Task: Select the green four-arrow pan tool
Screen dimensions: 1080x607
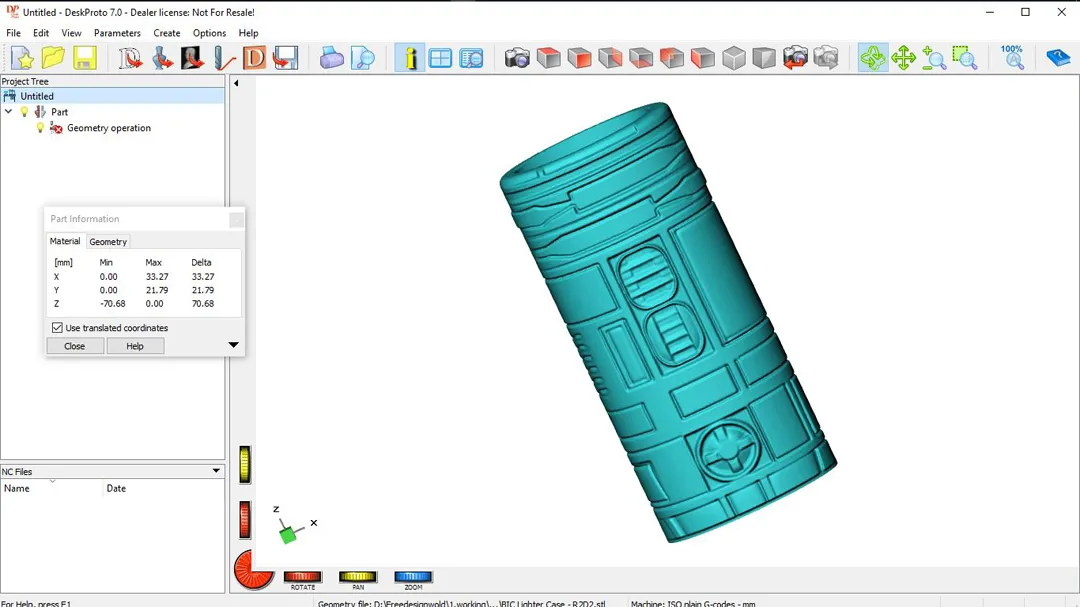Action: coord(903,58)
